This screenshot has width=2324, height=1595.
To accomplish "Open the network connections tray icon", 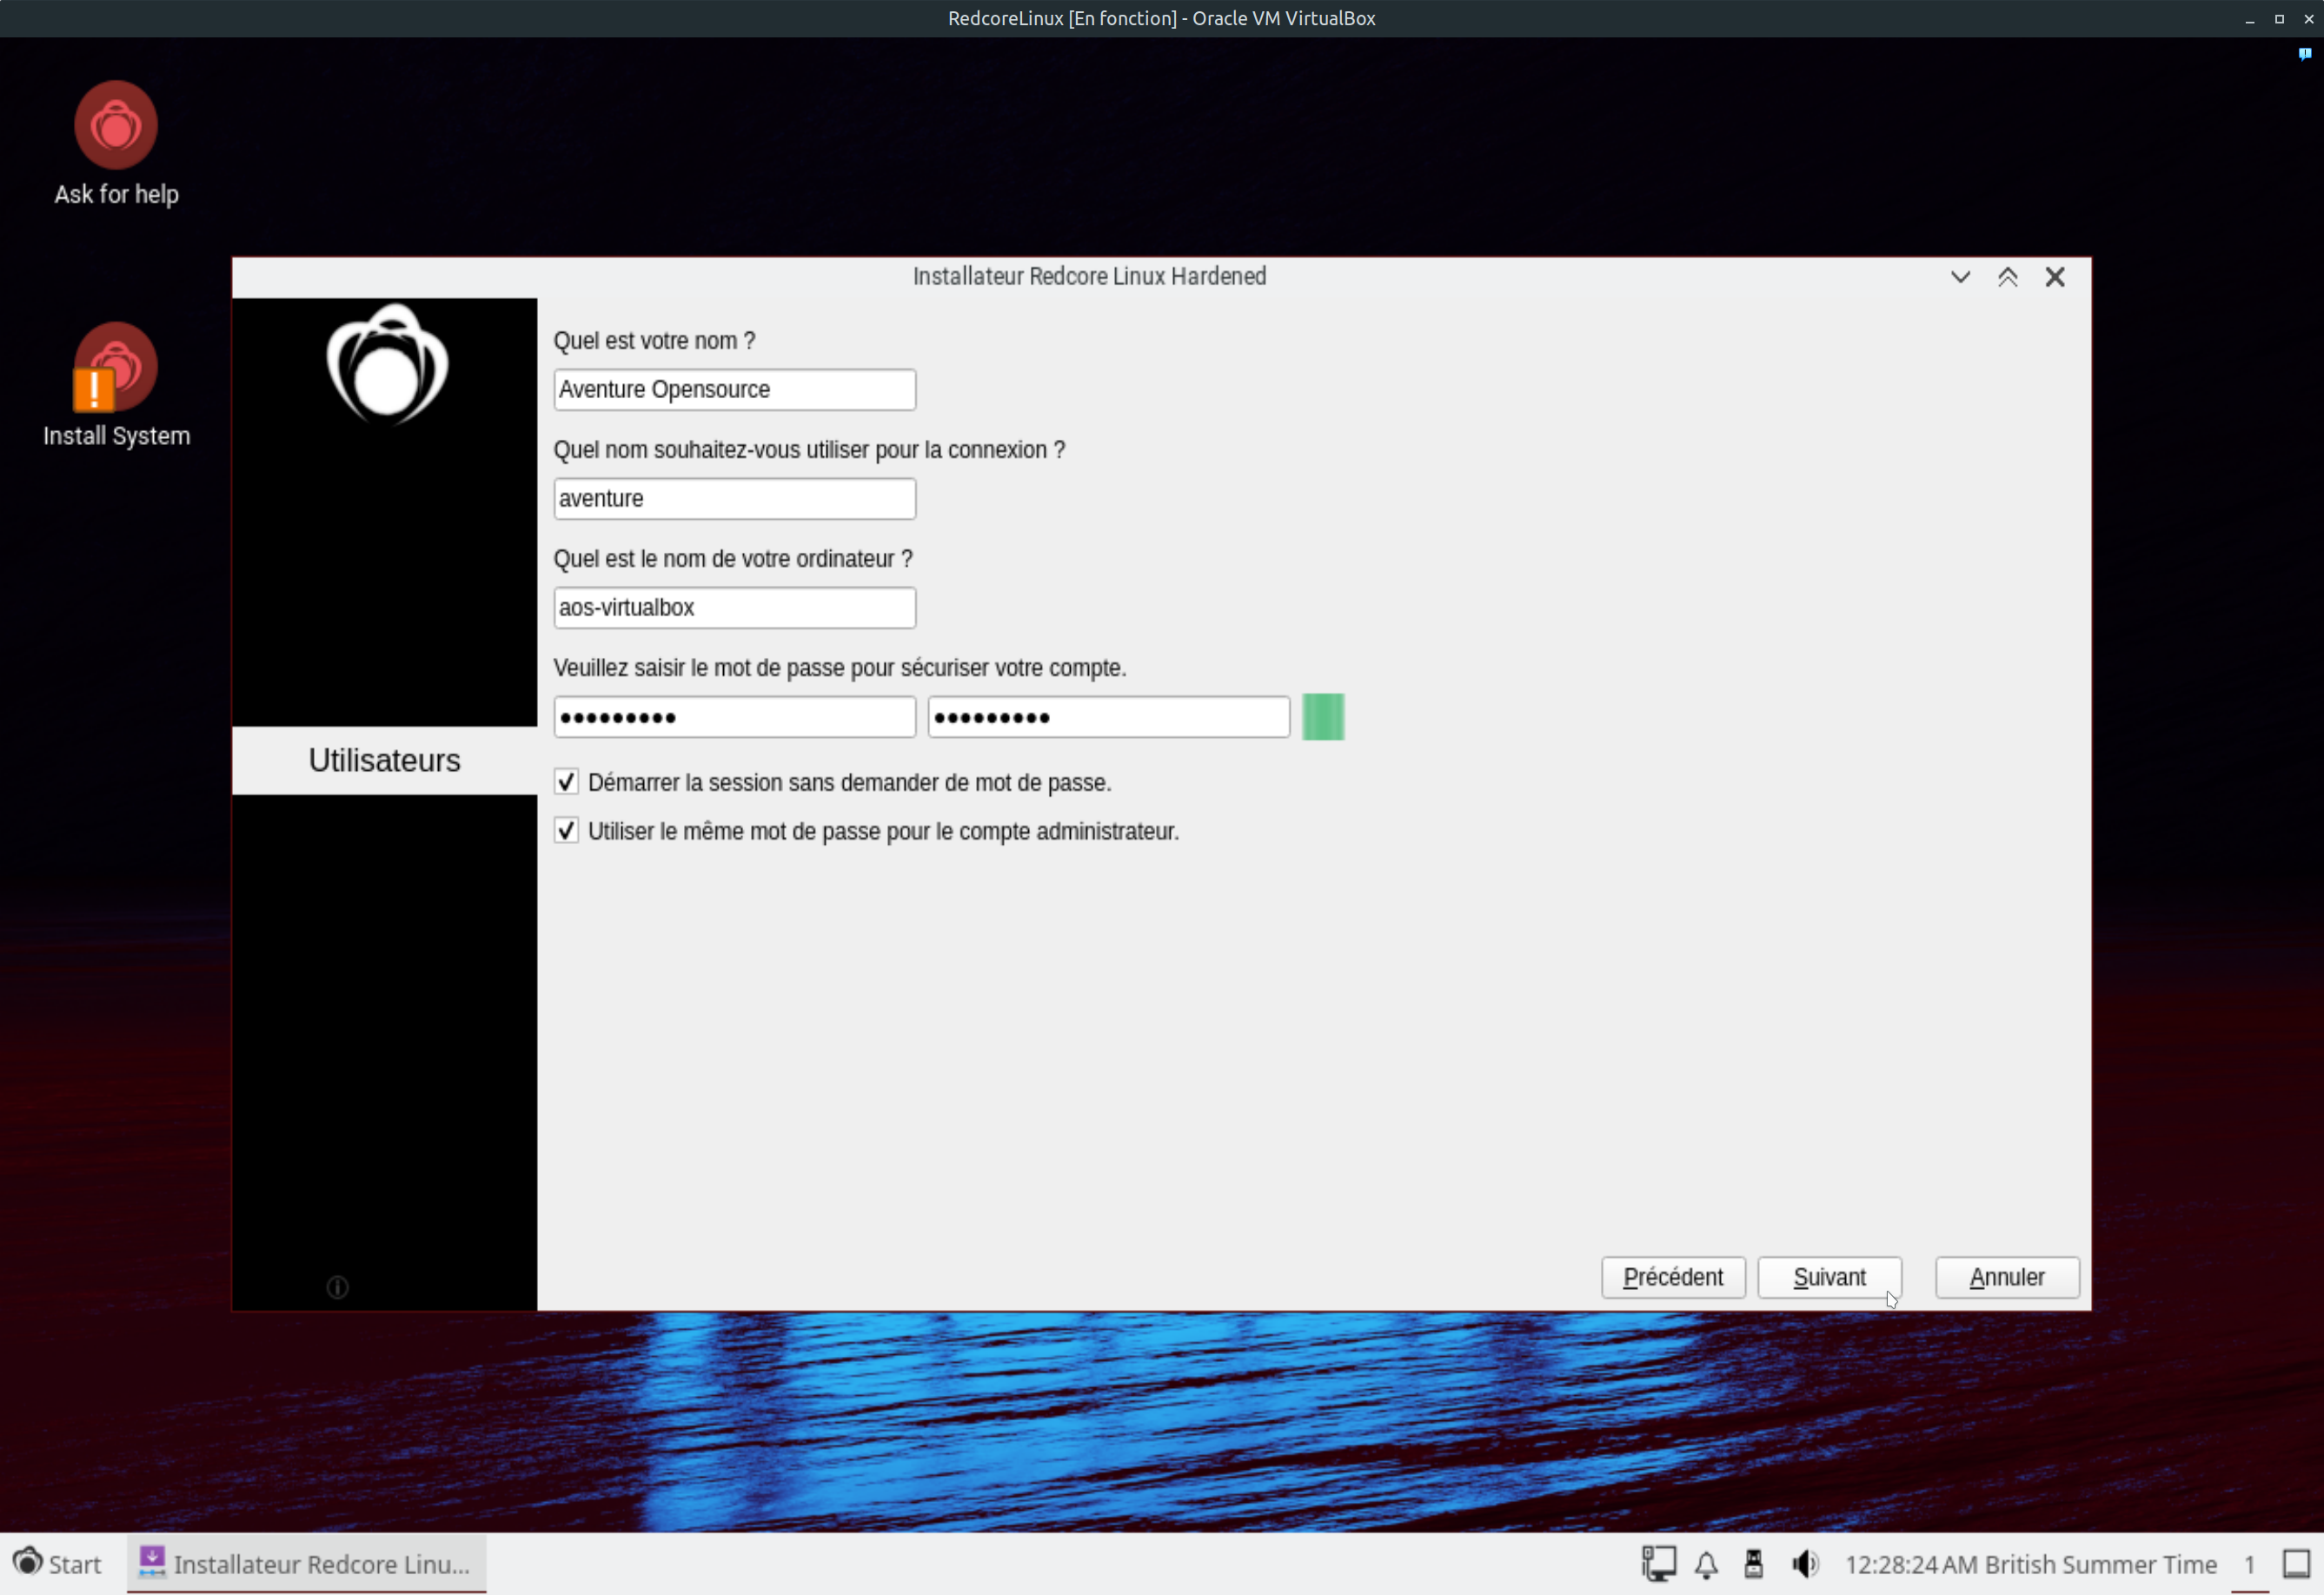I will tap(1658, 1564).
